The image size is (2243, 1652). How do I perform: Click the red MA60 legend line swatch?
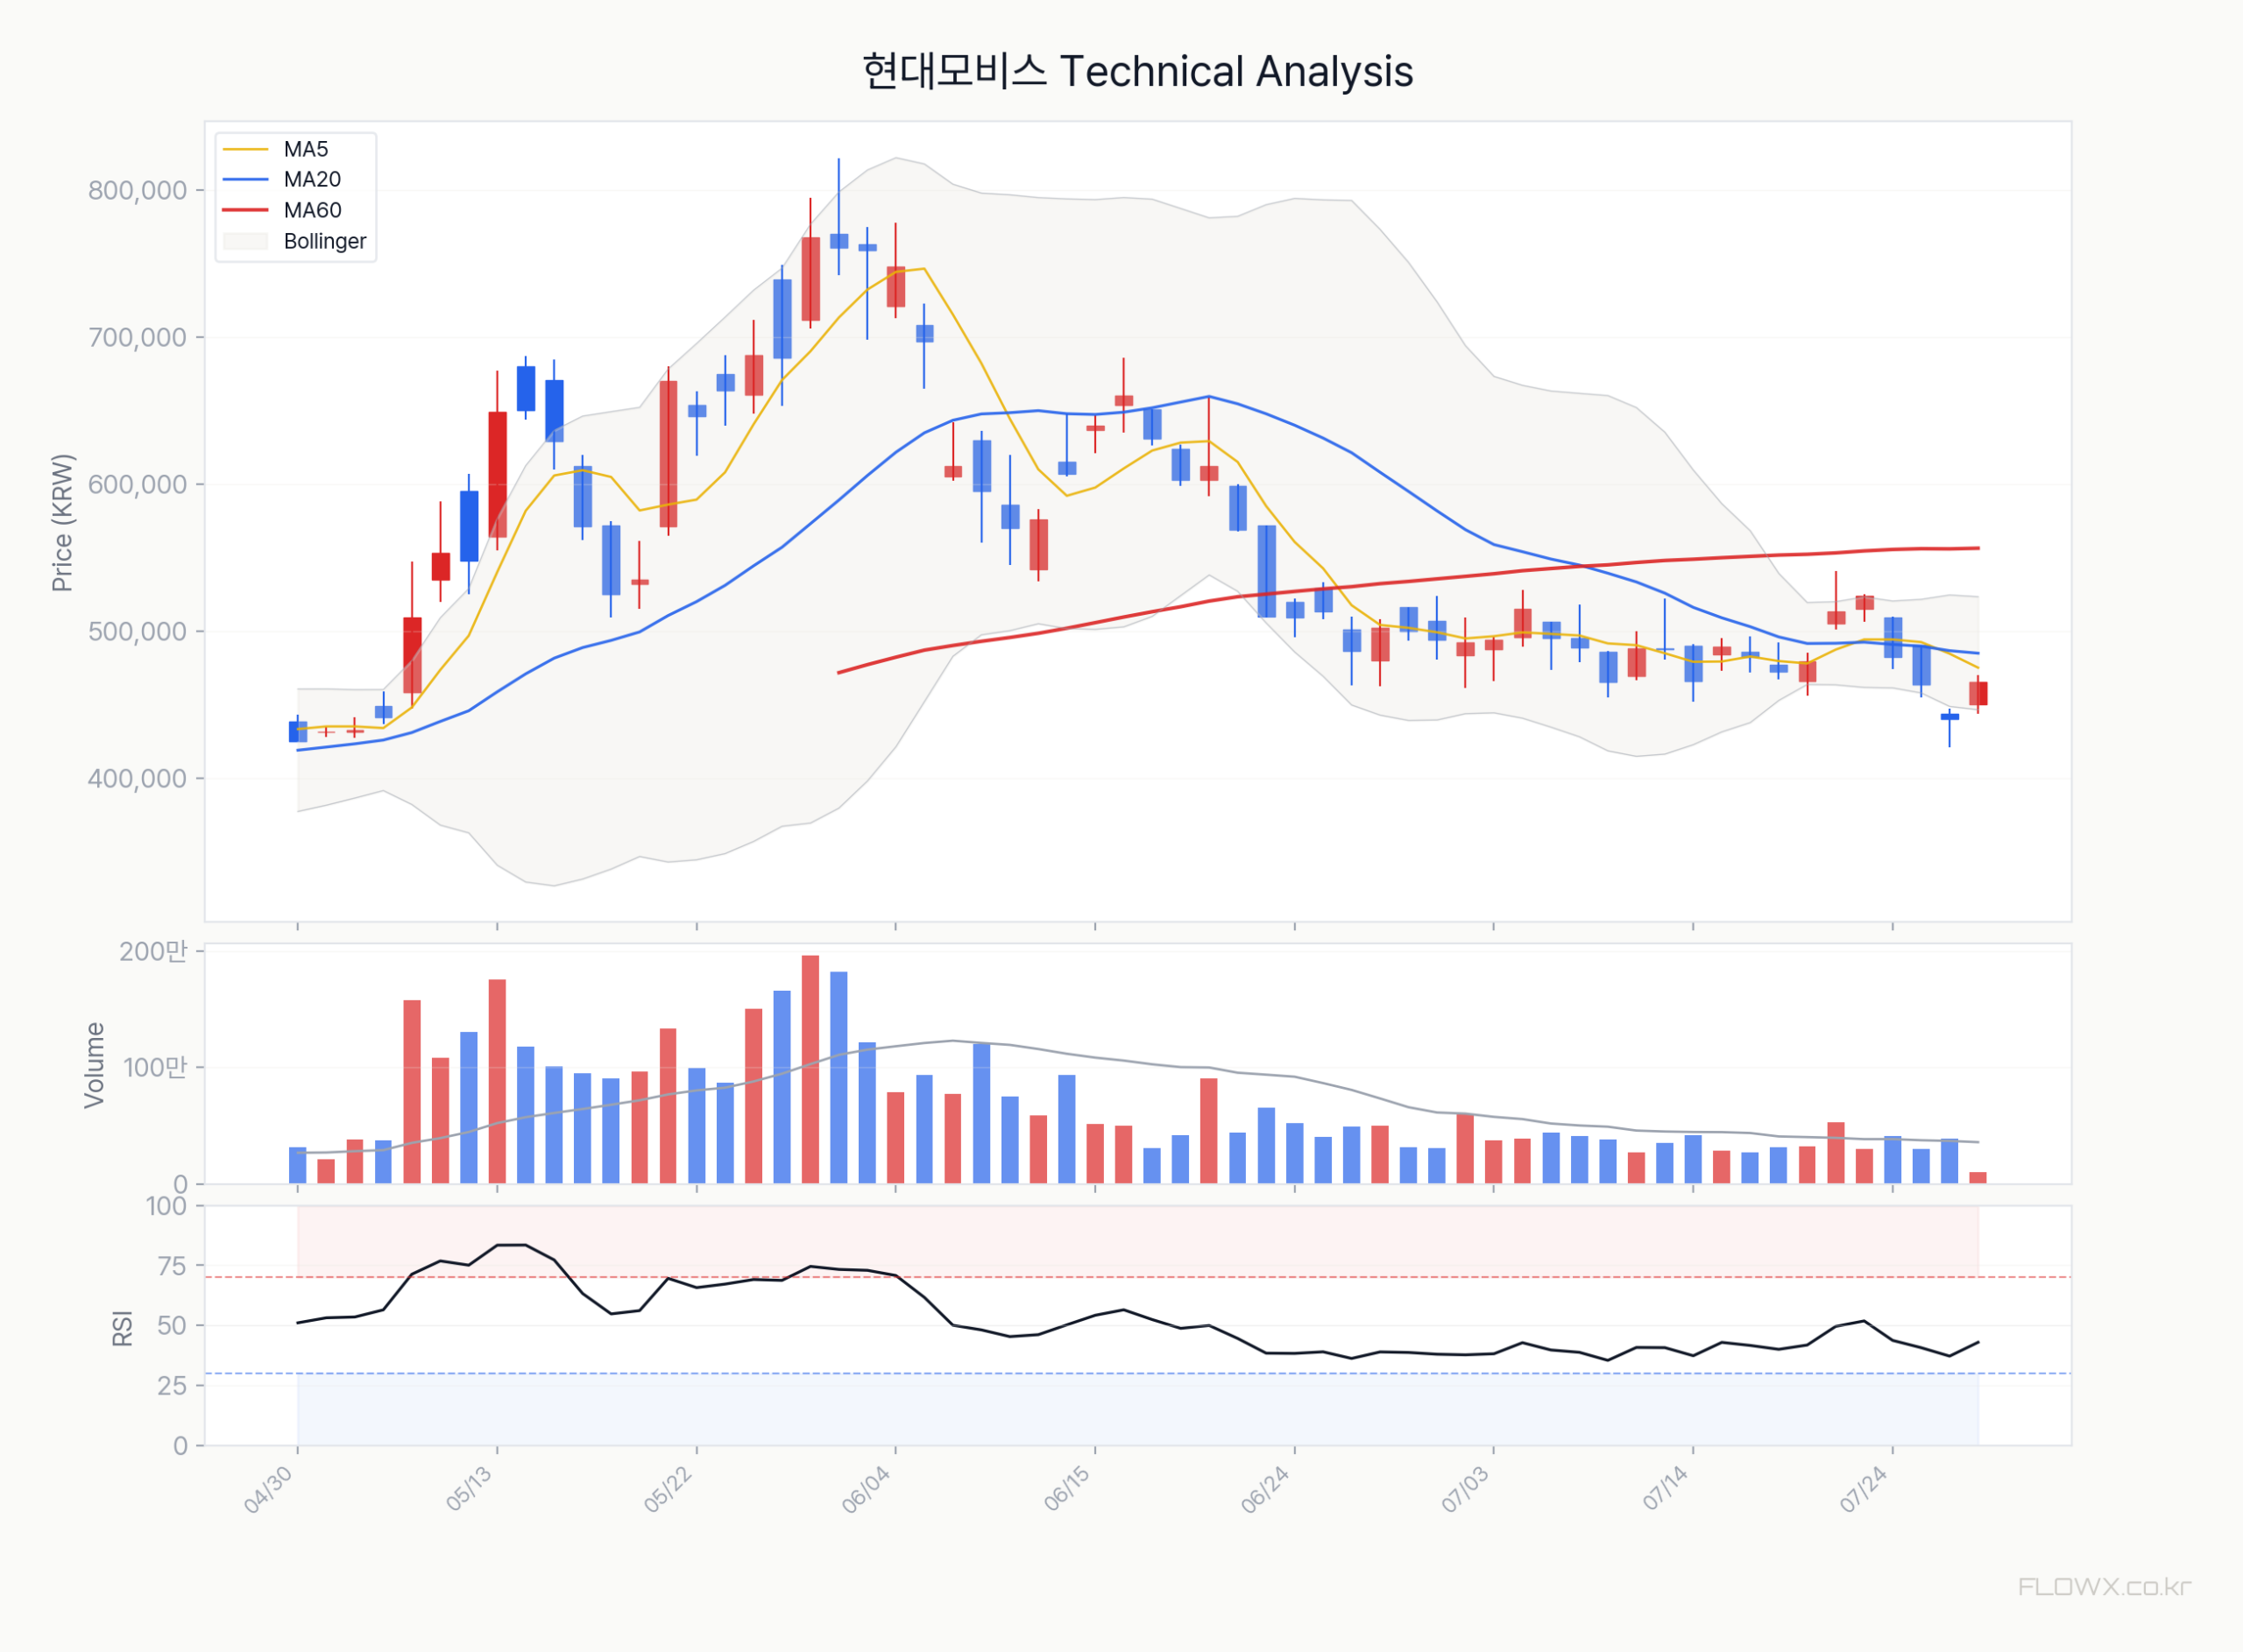[246, 210]
